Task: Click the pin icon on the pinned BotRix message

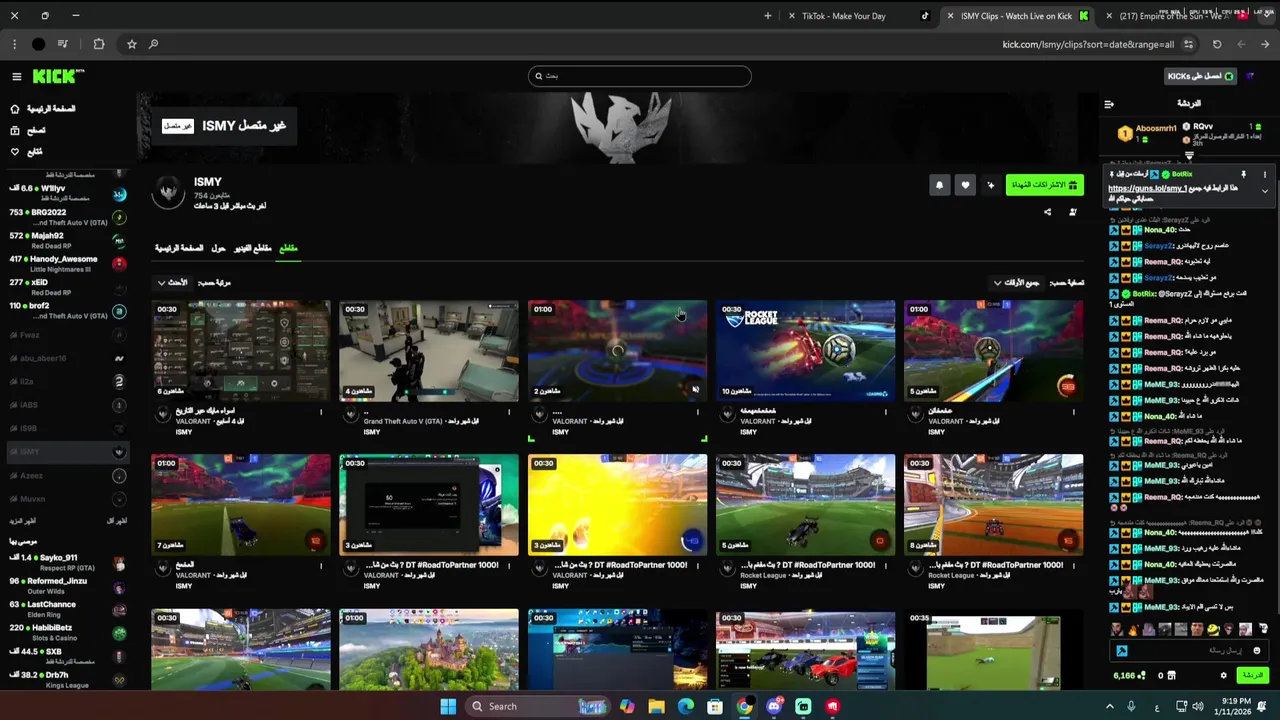Action: [x=1244, y=175]
